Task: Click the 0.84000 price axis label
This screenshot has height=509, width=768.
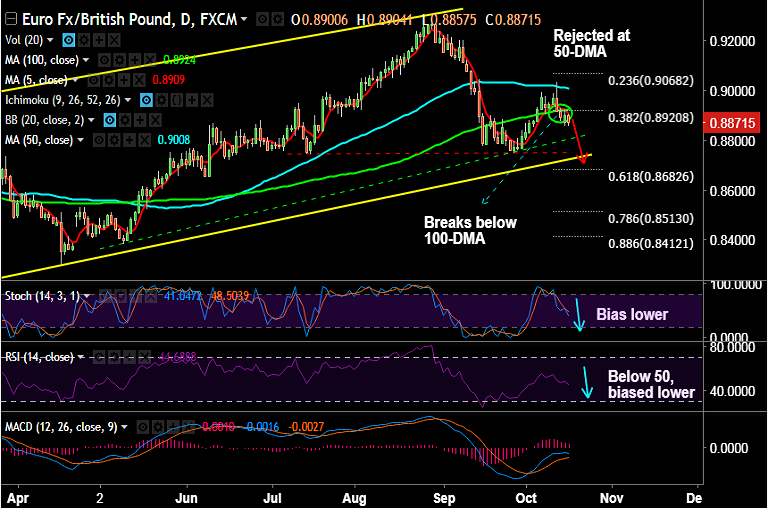Action: tap(732, 241)
